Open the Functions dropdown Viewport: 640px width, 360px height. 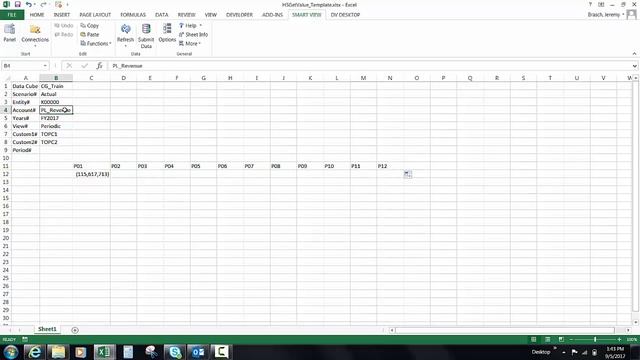click(96, 43)
